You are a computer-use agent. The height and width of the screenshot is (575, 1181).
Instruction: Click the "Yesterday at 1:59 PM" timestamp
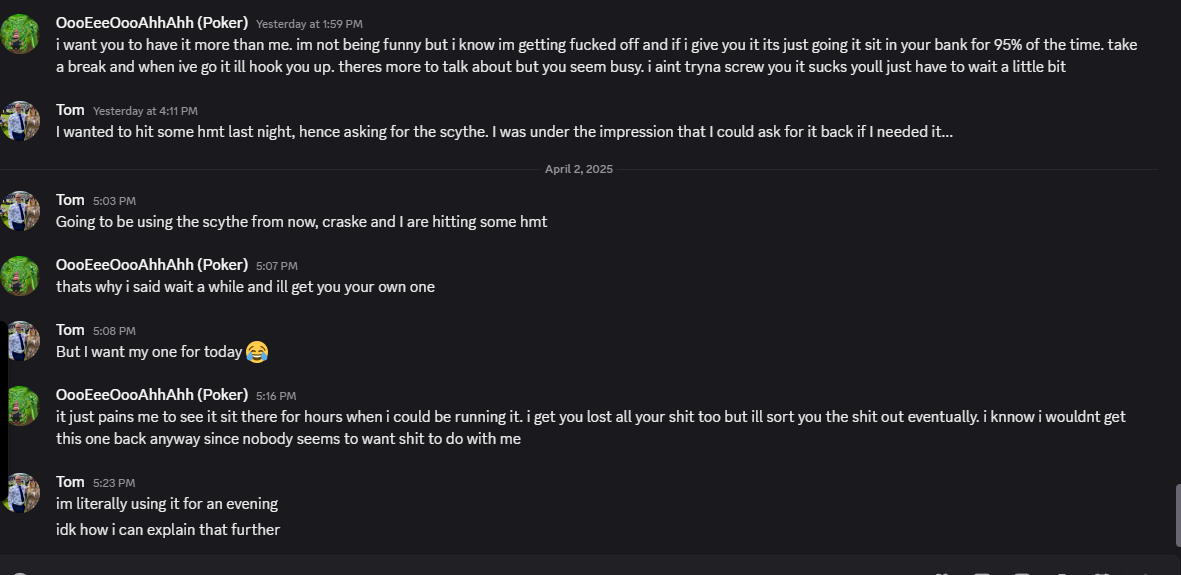pyautogui.click(x=309, y=23)
